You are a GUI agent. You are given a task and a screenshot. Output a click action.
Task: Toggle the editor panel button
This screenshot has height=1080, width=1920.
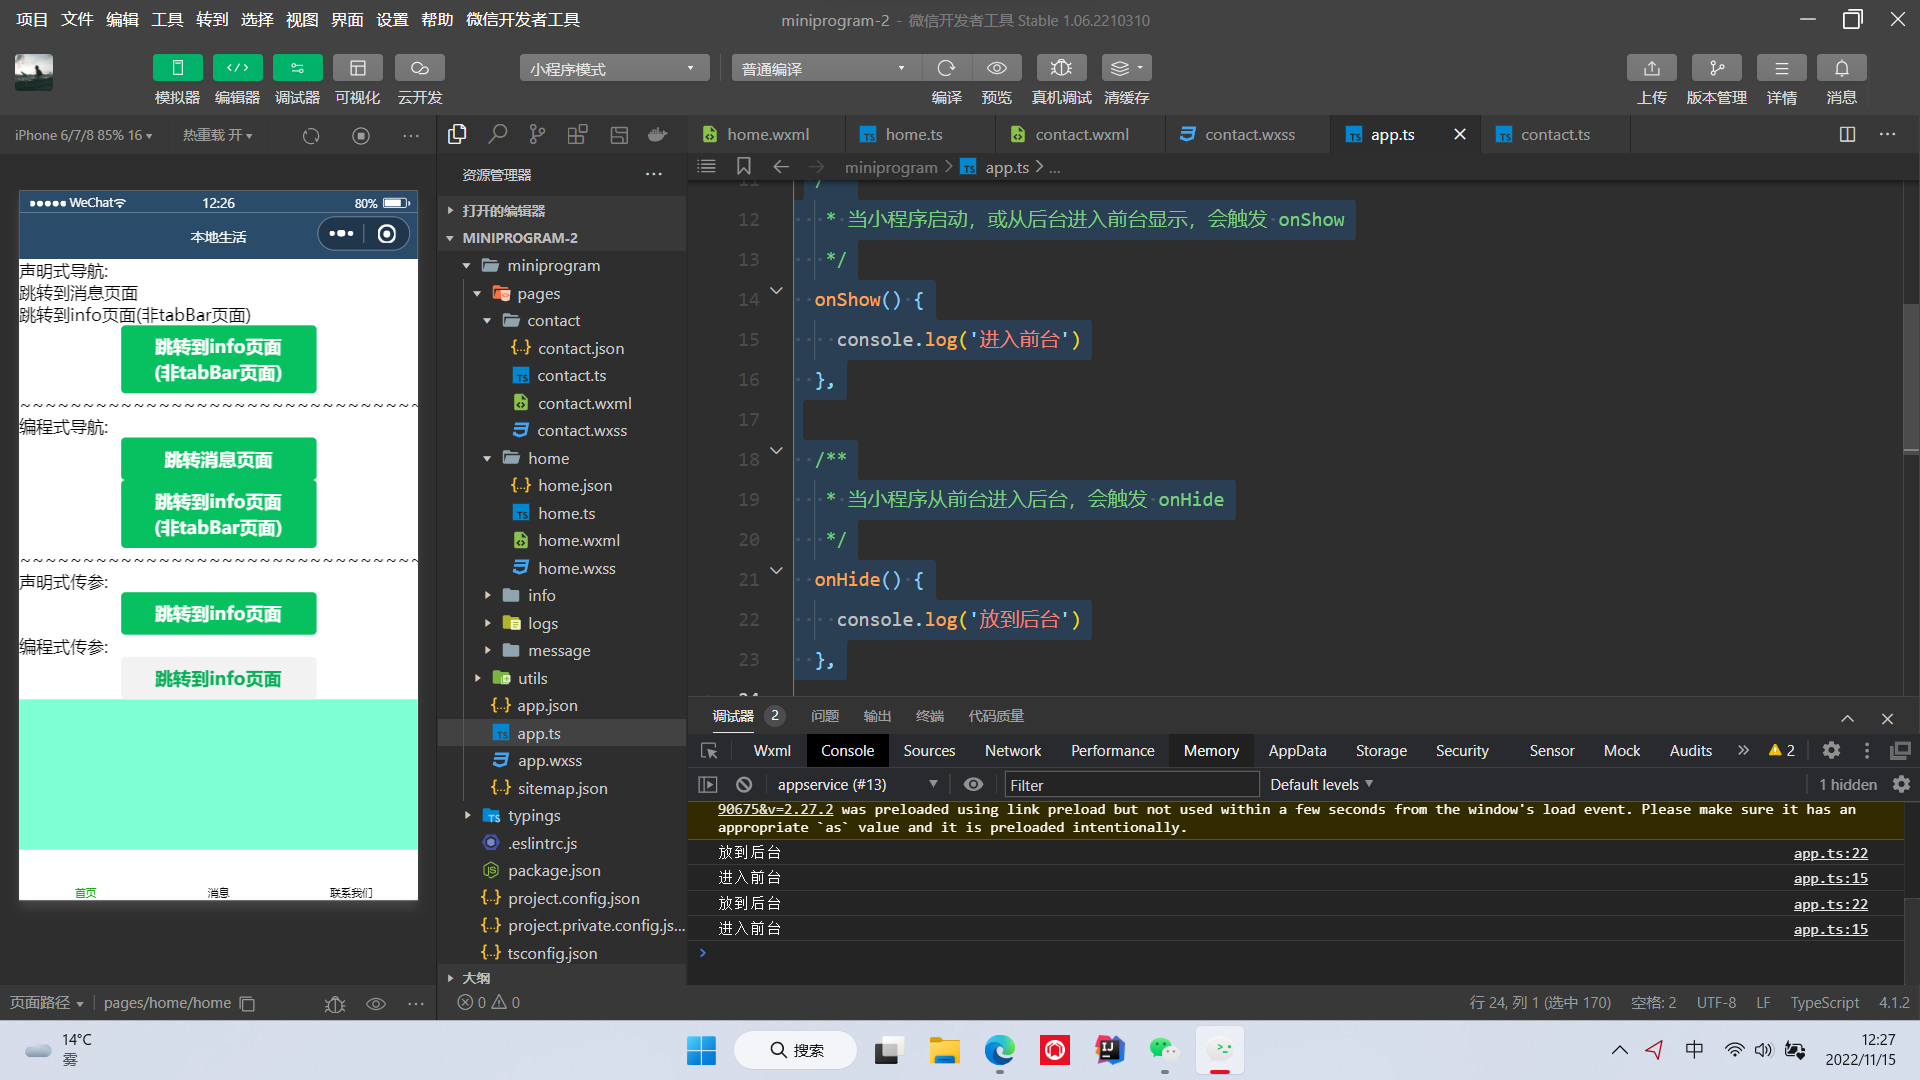coord(237,68)
